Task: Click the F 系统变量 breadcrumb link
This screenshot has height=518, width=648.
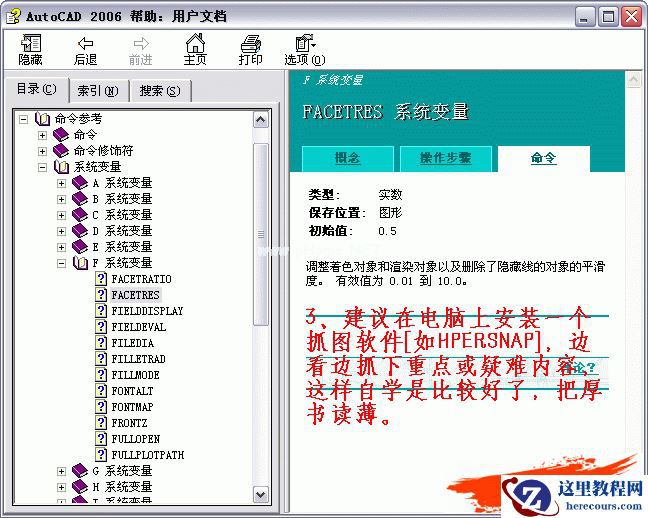Action: [333, 80]
